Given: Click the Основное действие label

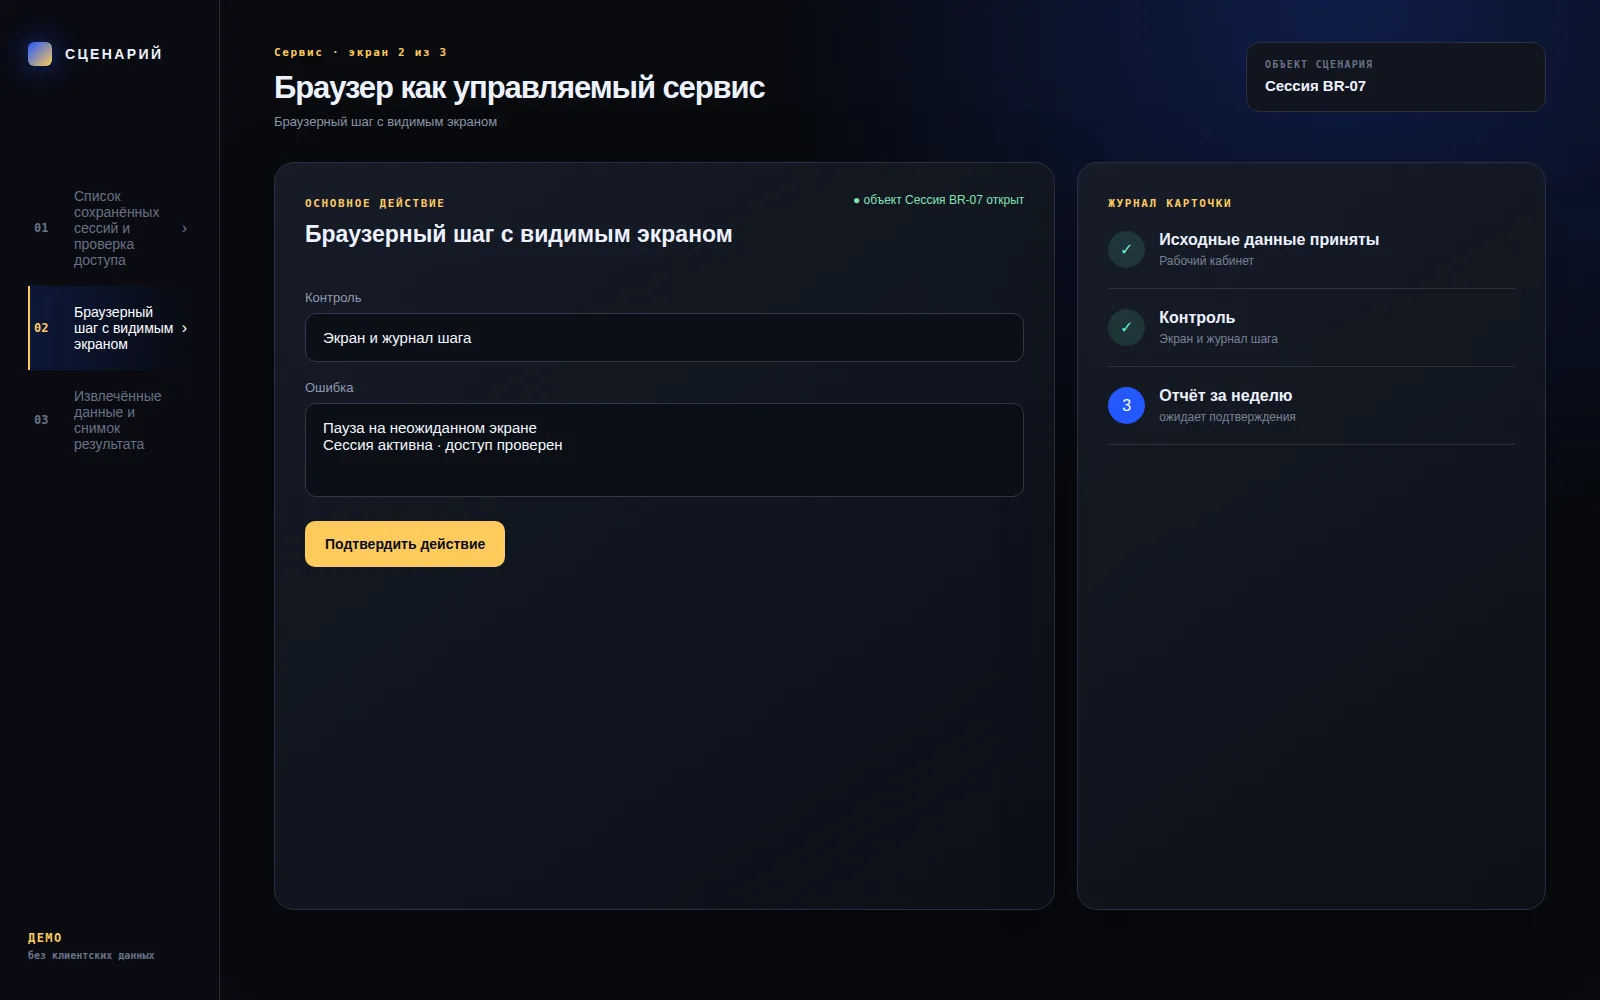Looking at the screenshot, I should pos(374,203).
